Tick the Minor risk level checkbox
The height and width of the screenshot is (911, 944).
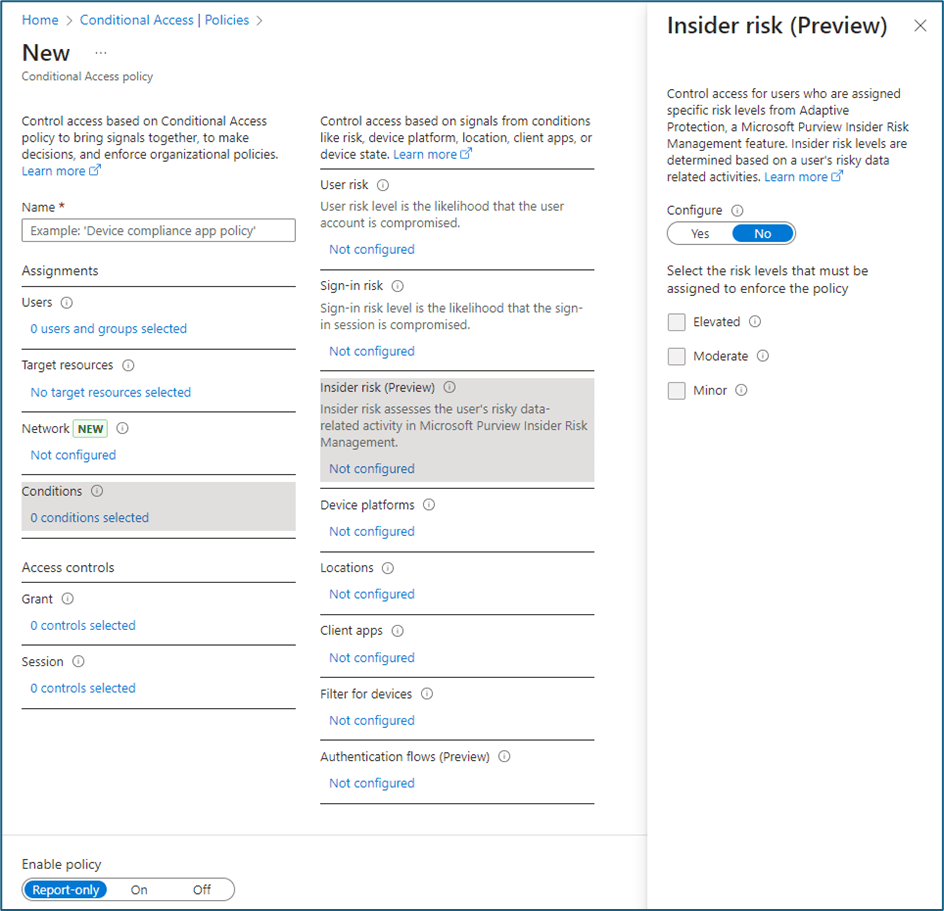(677, 391)
